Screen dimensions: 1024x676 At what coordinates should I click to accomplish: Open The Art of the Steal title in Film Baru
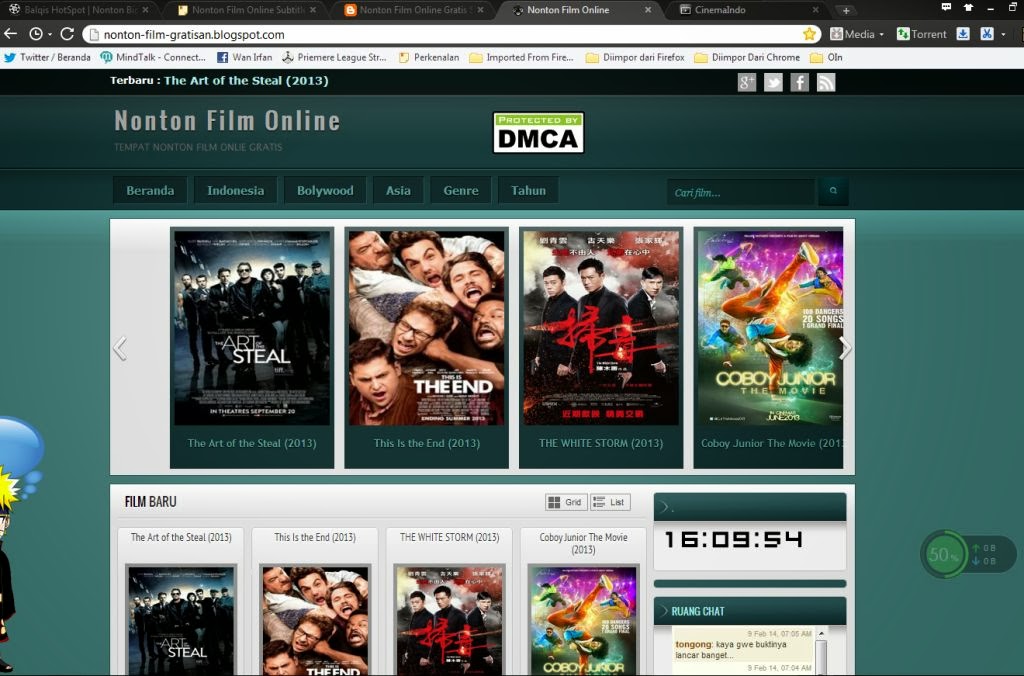coord(181,538)
